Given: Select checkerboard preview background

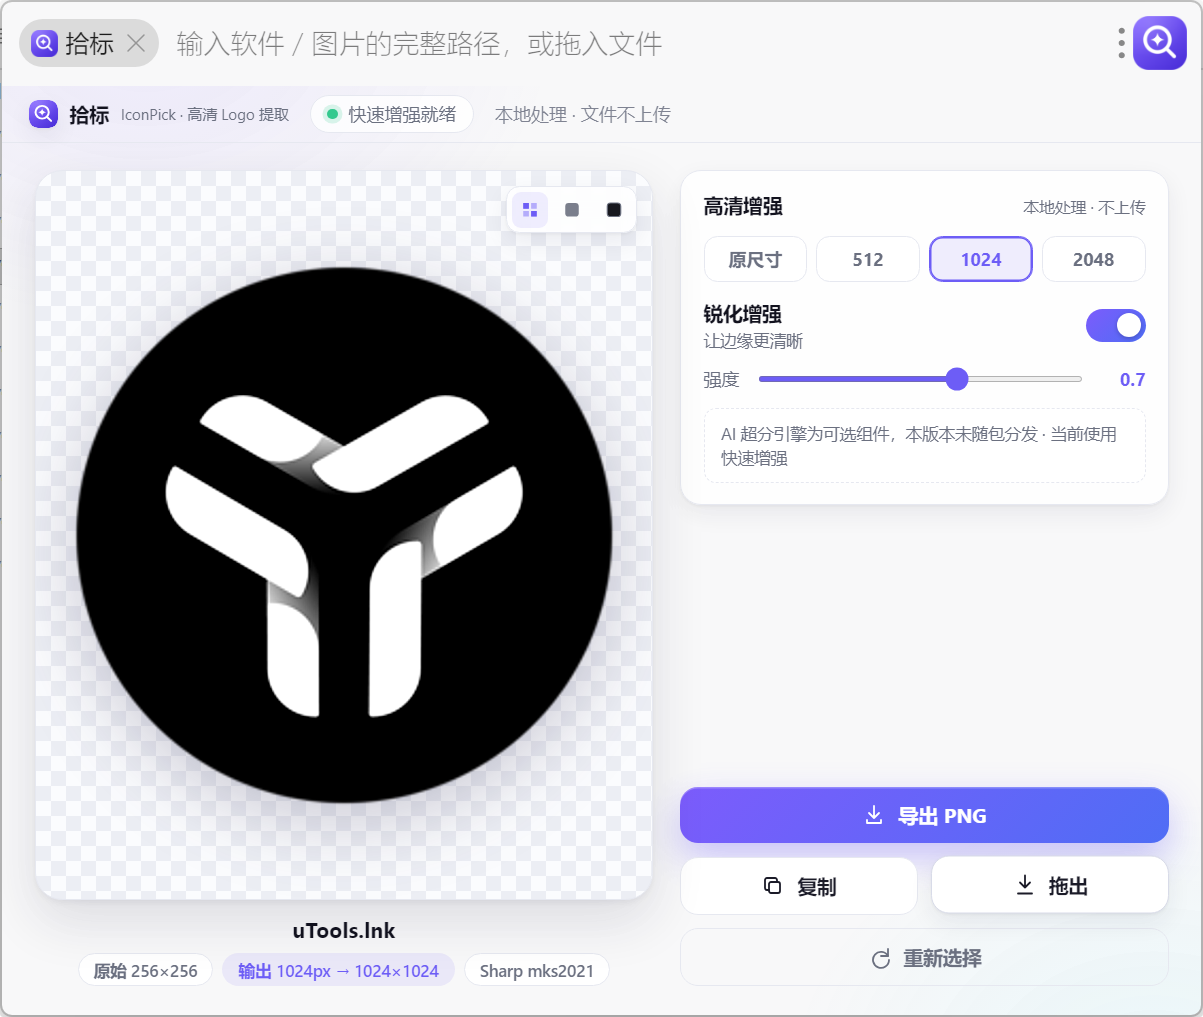Looking at the screenshot, I should tap(530, 210).
